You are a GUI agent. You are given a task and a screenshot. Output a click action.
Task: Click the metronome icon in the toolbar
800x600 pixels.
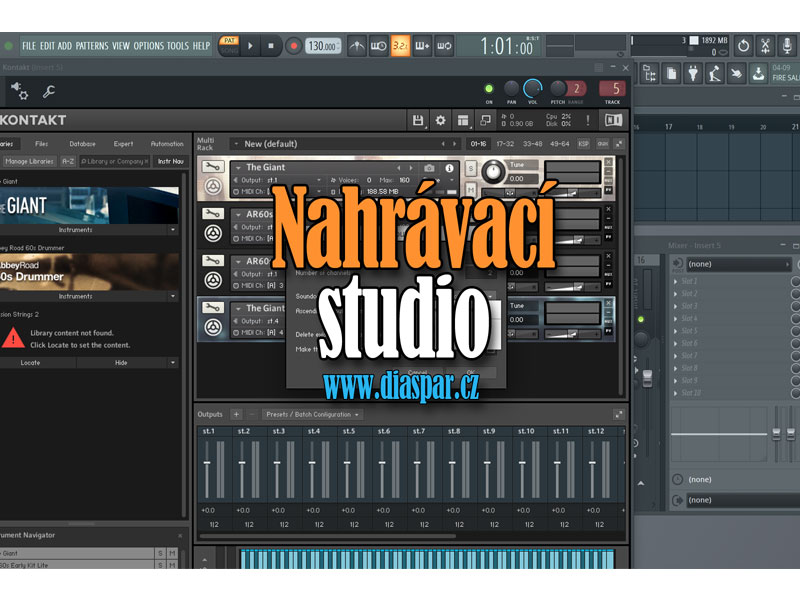[357, 45]
